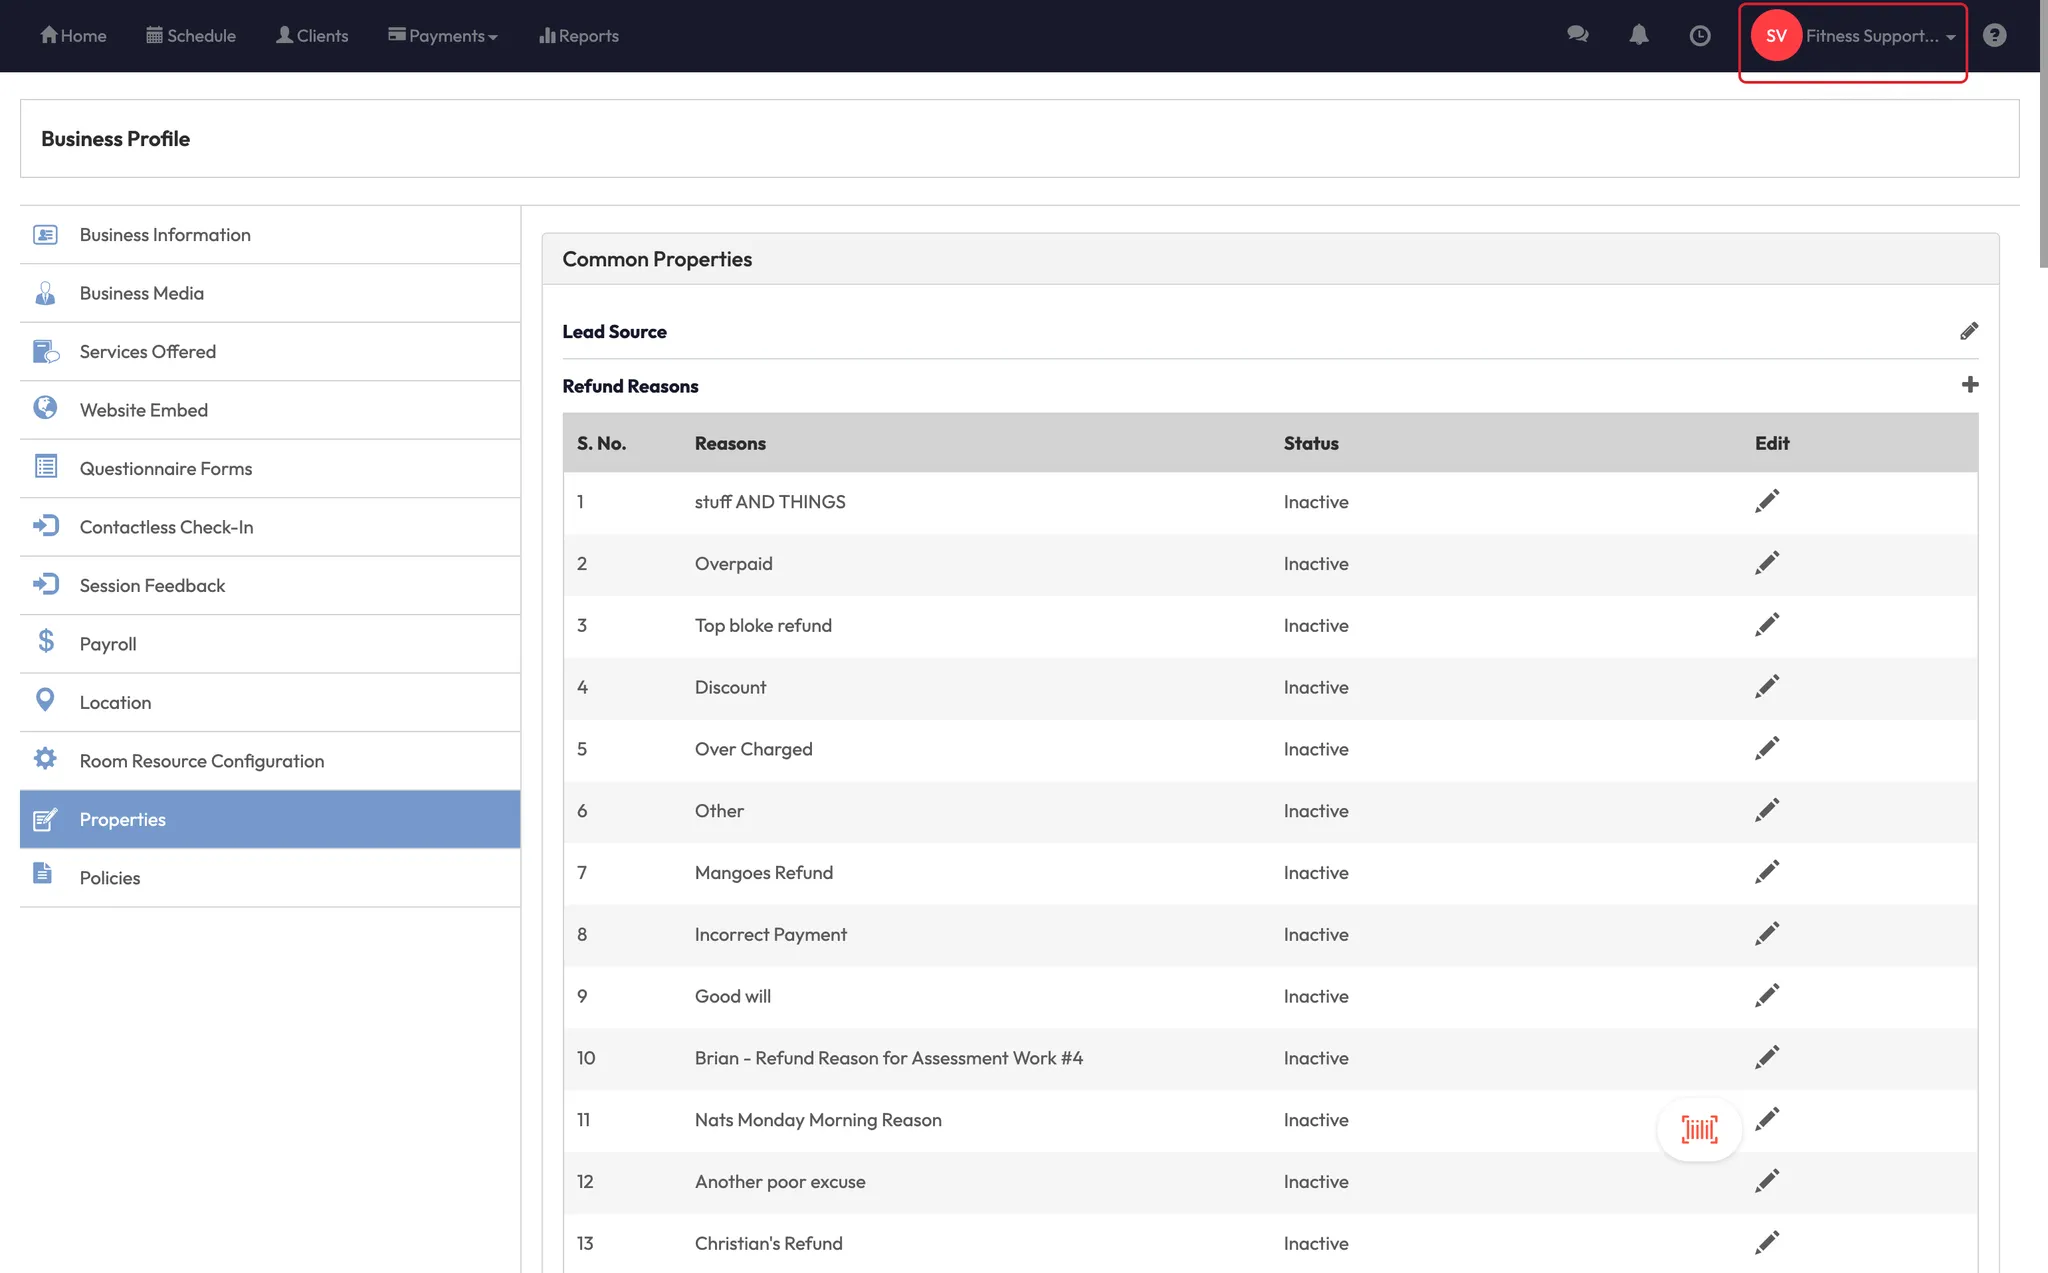Viewport: 2048px width, 1273px height.
Task: Click the SV avatar circle
Action: coord(1776,36)
